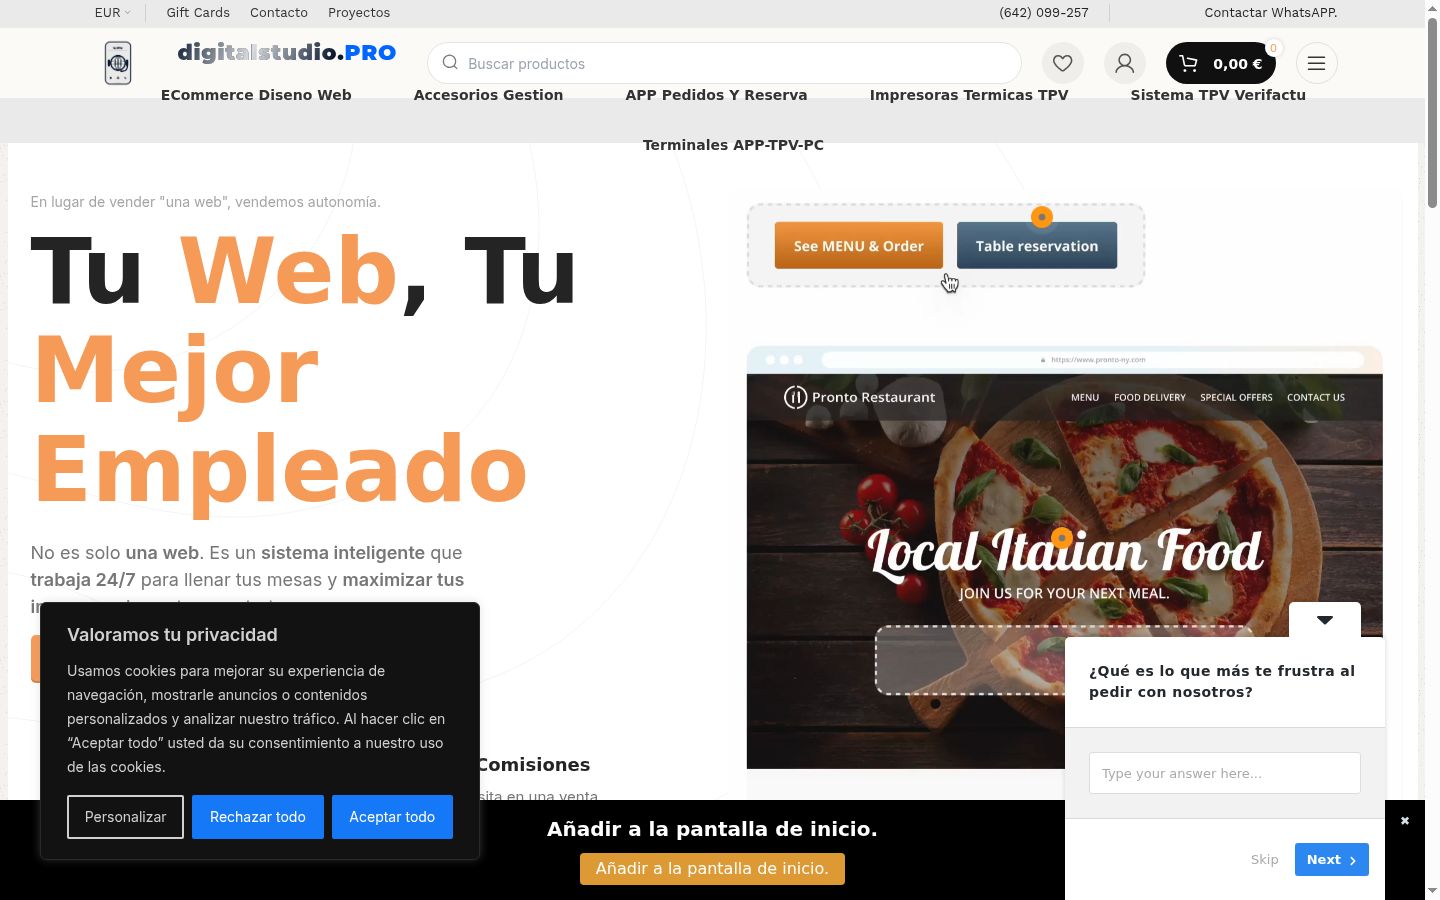Open the shopping cart showing 0,00 €
The image size is (1440, 900).
1220,63
